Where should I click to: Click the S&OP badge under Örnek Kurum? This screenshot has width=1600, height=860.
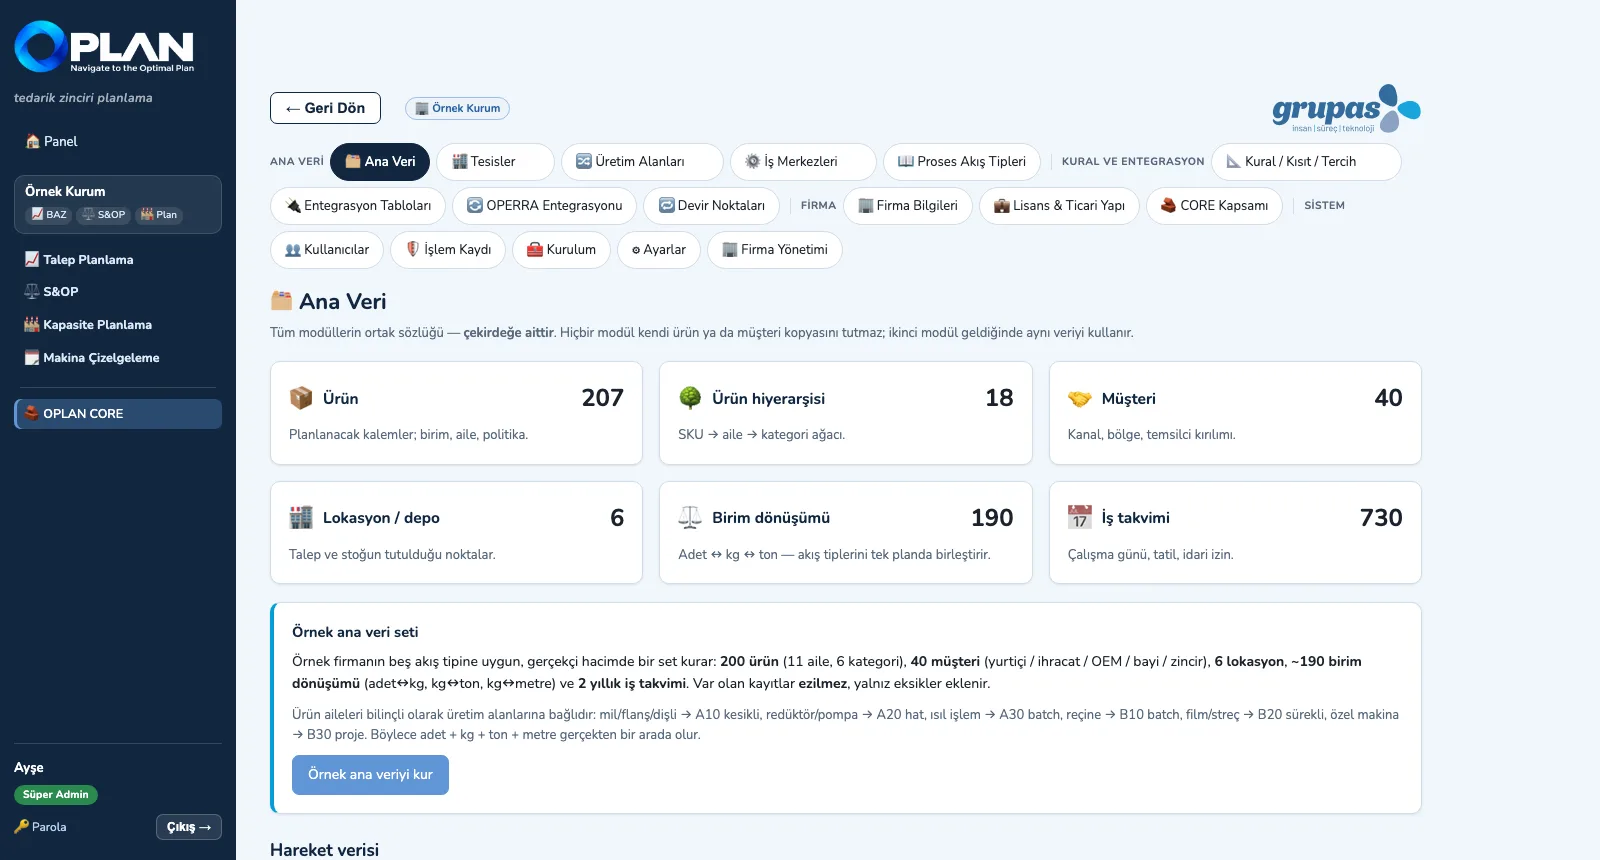(x=104, y=215)
